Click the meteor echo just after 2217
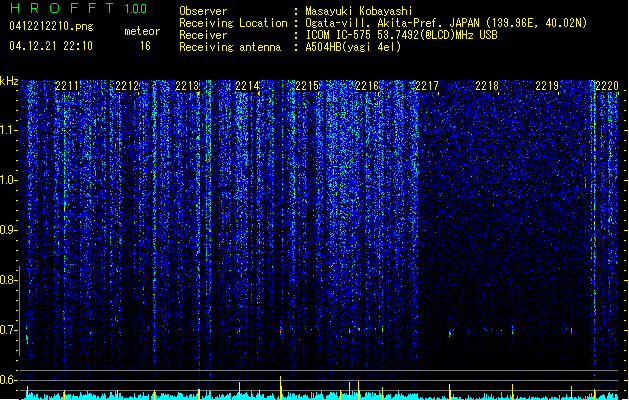 (x=450, y=333)
